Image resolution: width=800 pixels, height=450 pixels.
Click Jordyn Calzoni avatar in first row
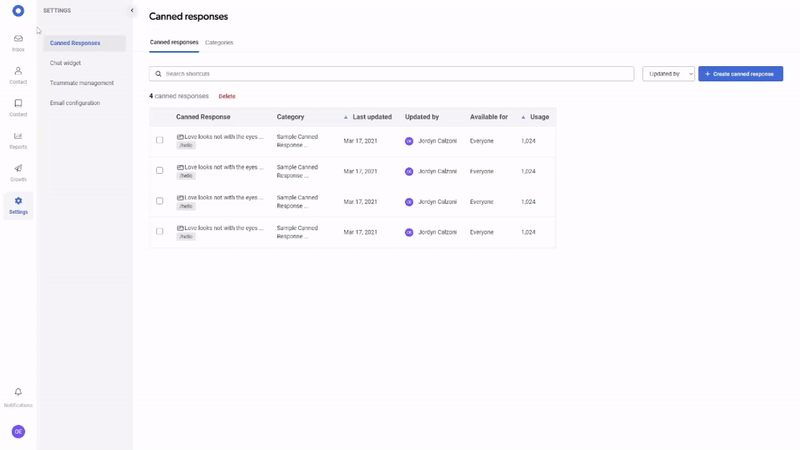point(409,141)
